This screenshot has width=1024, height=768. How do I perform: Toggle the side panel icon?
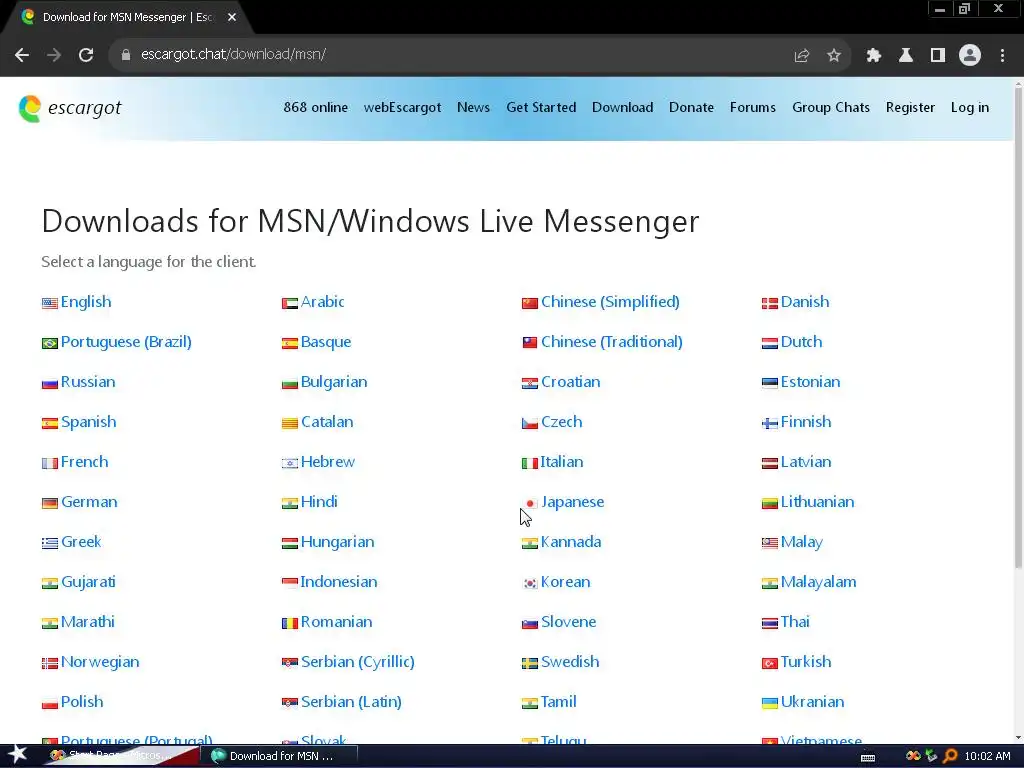tap(938, 56)
